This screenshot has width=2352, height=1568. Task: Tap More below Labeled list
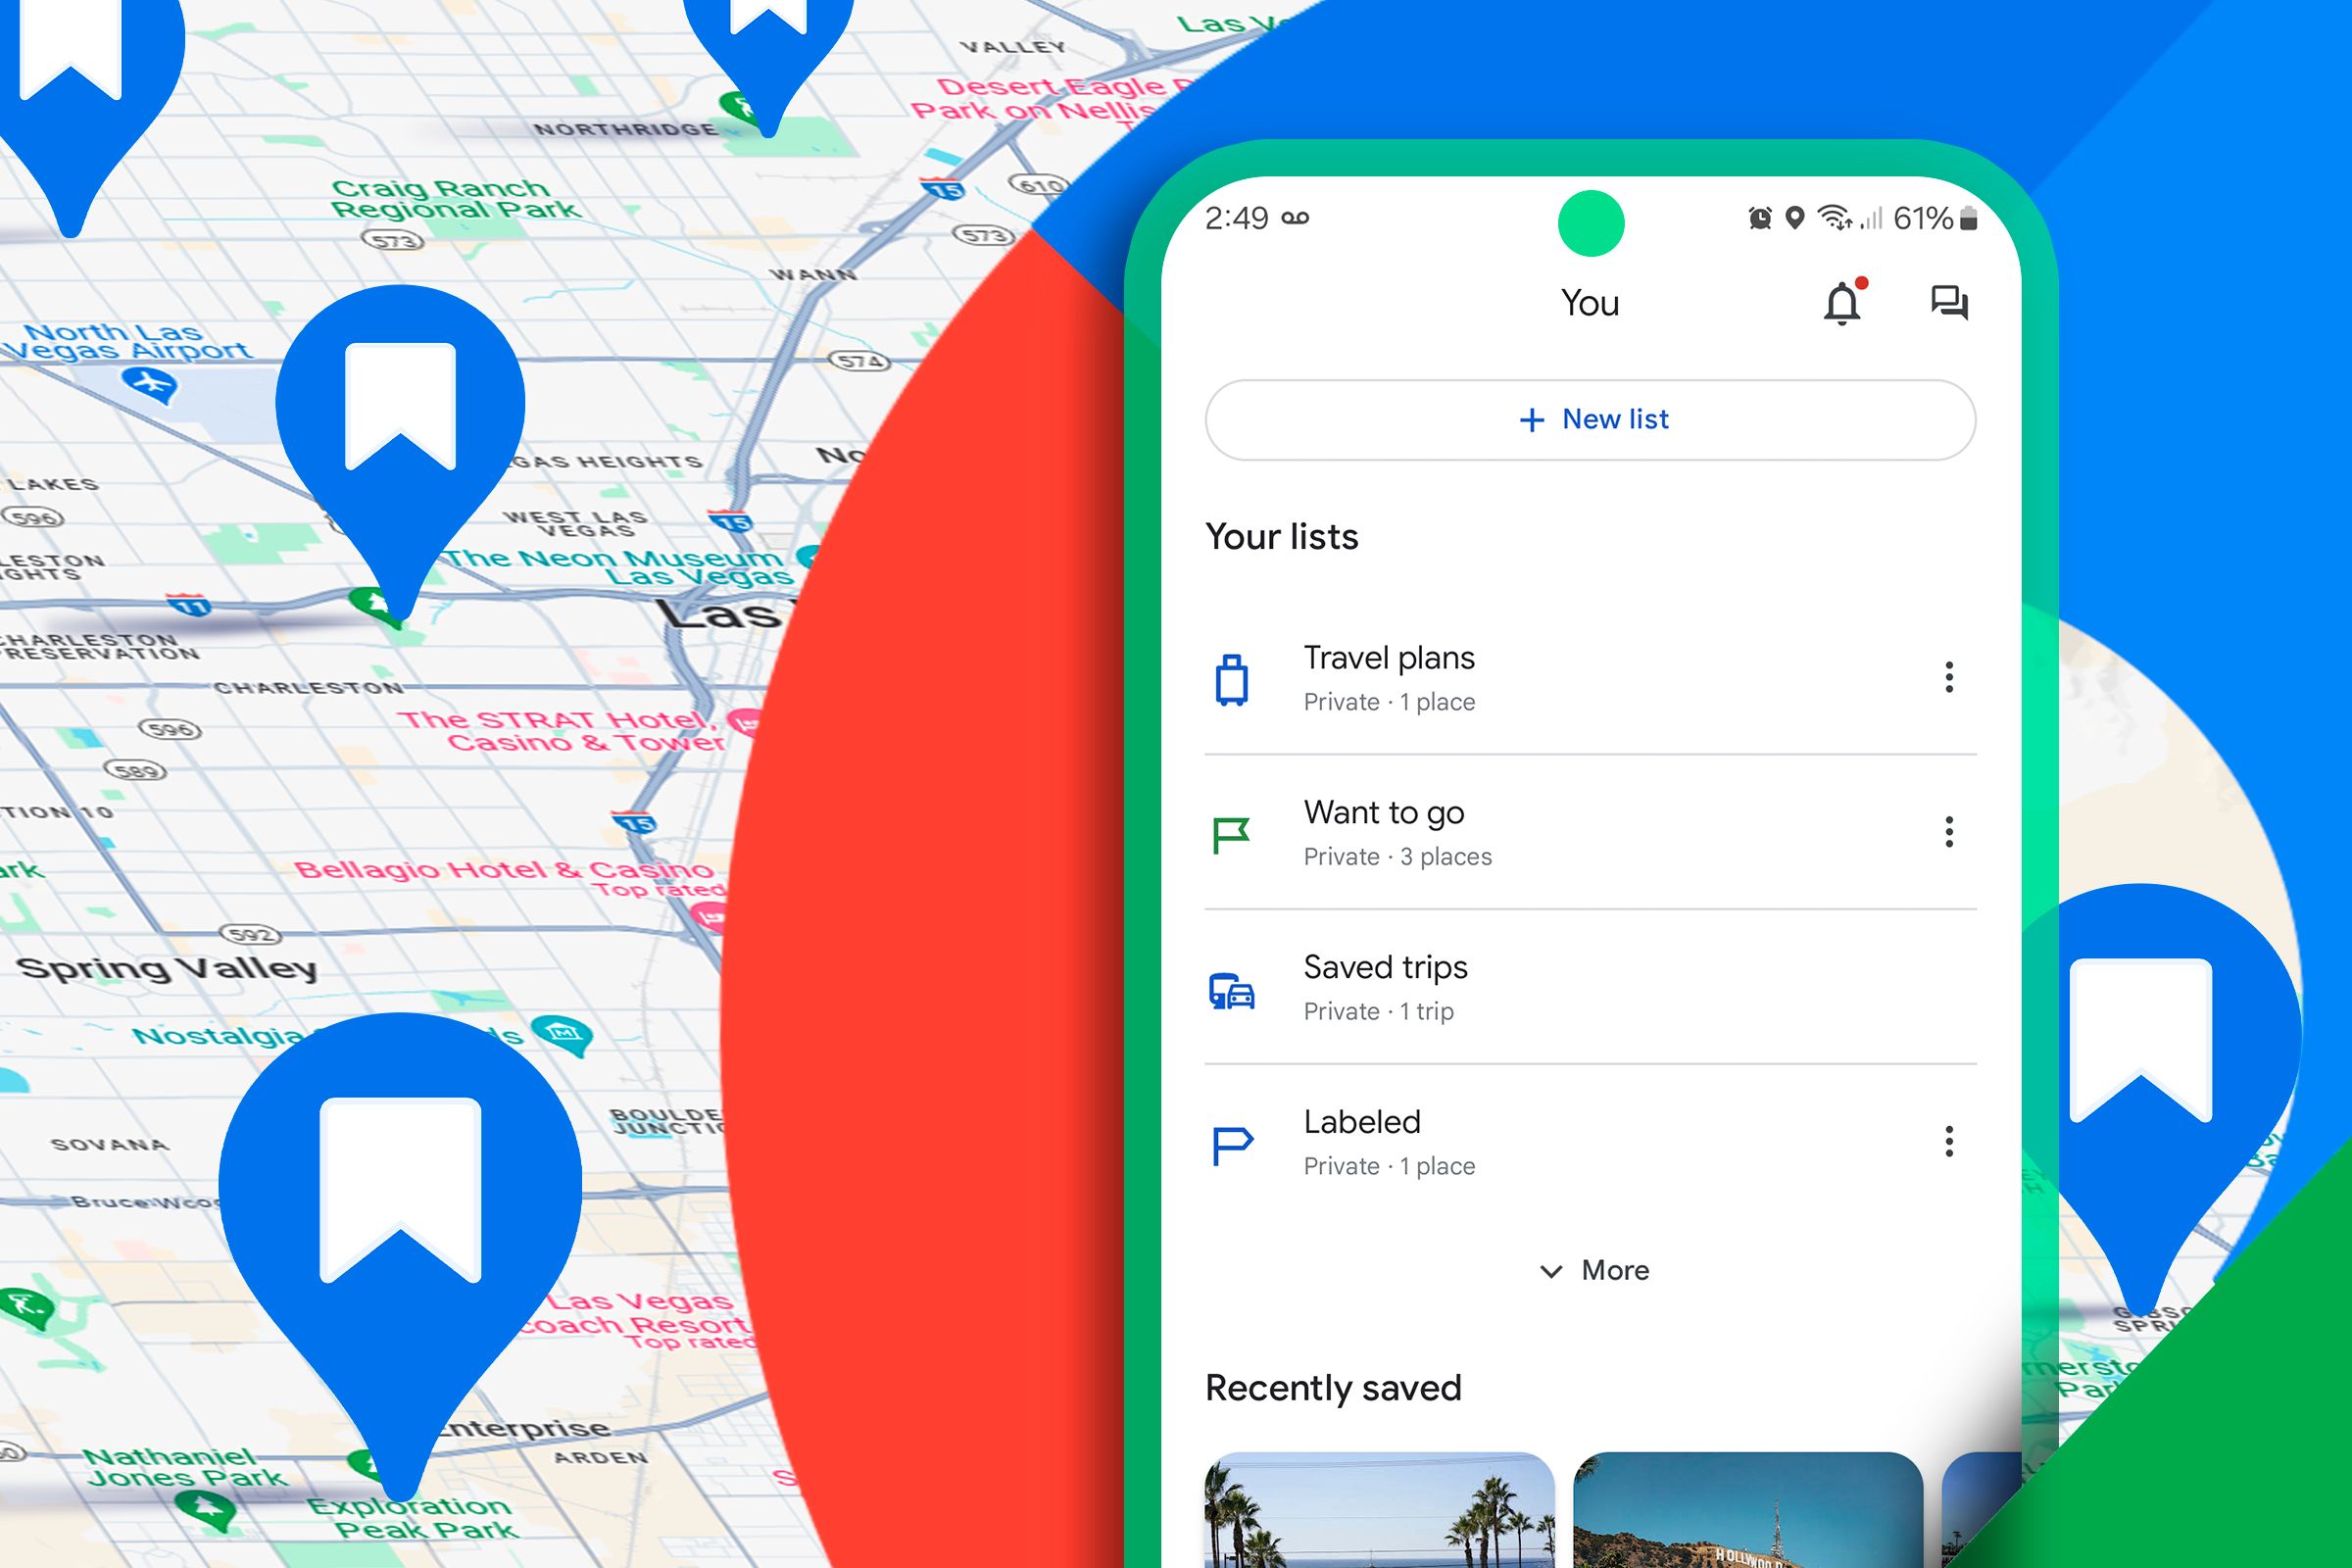(1588, 1269)
